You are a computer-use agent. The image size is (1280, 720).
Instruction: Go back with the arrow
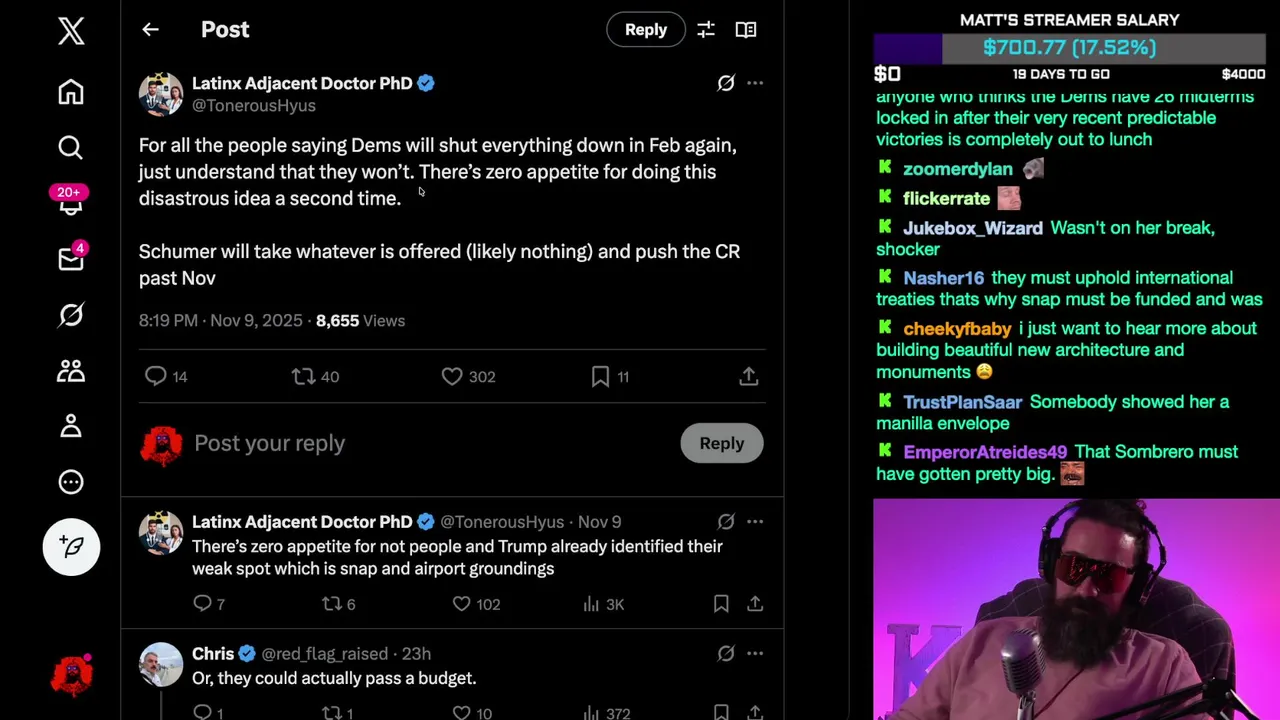tap(150, 30)
